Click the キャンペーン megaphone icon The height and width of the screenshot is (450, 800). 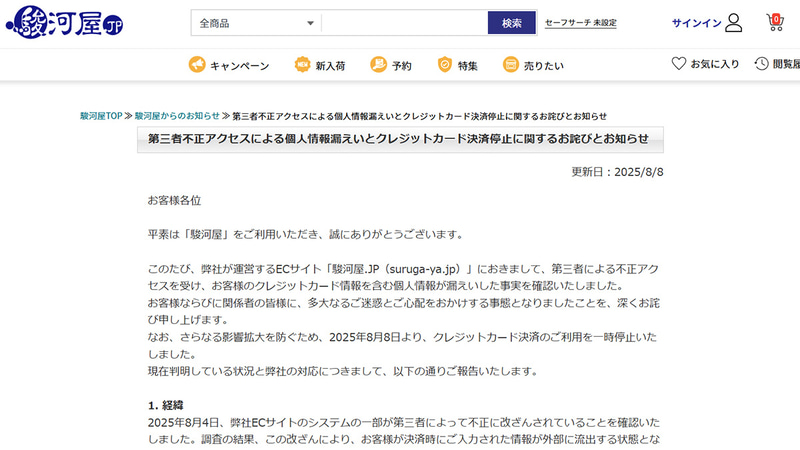coord(197,65)
